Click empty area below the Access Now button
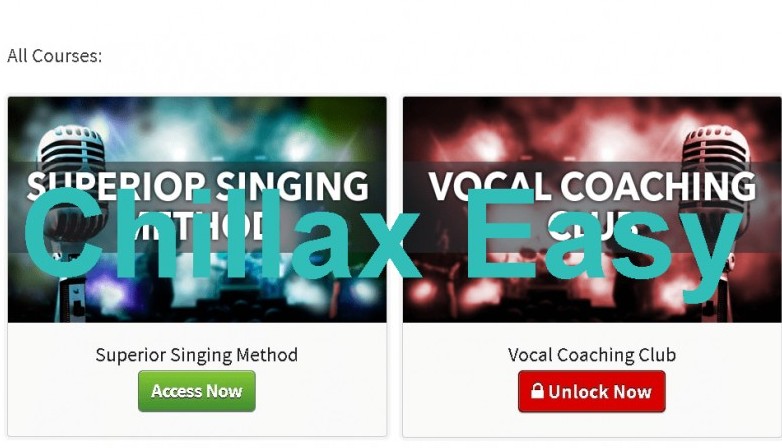Viewport: 782px width, 448px height. tap(196, 424)
